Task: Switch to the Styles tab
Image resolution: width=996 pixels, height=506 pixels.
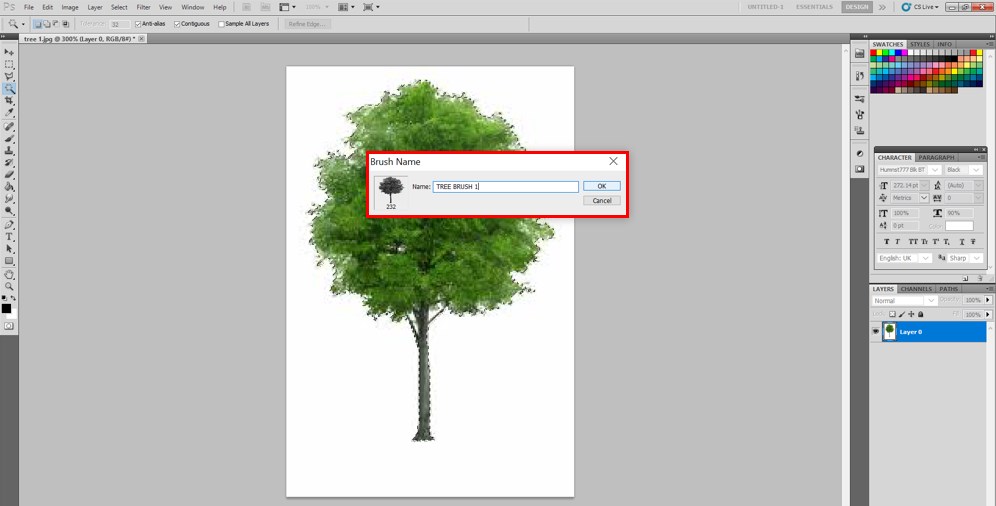Action: pos(919,44)
